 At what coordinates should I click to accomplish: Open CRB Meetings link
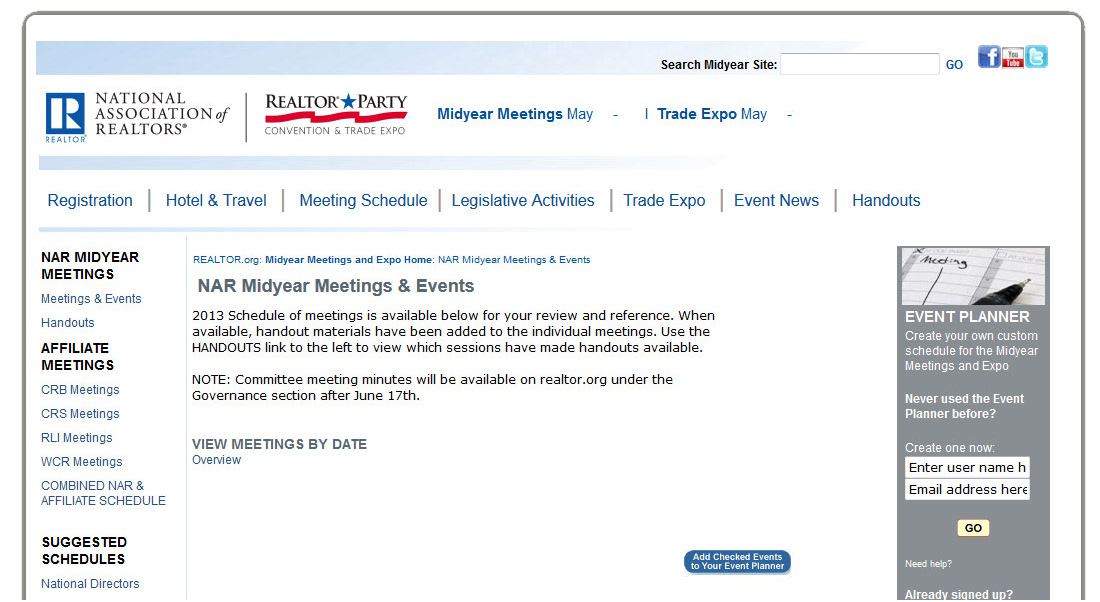pyautogui.click(x=80, y=390)
